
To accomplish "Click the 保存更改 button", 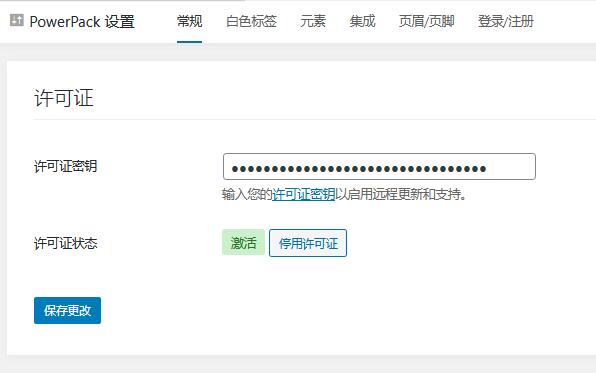I will point(67,311).
